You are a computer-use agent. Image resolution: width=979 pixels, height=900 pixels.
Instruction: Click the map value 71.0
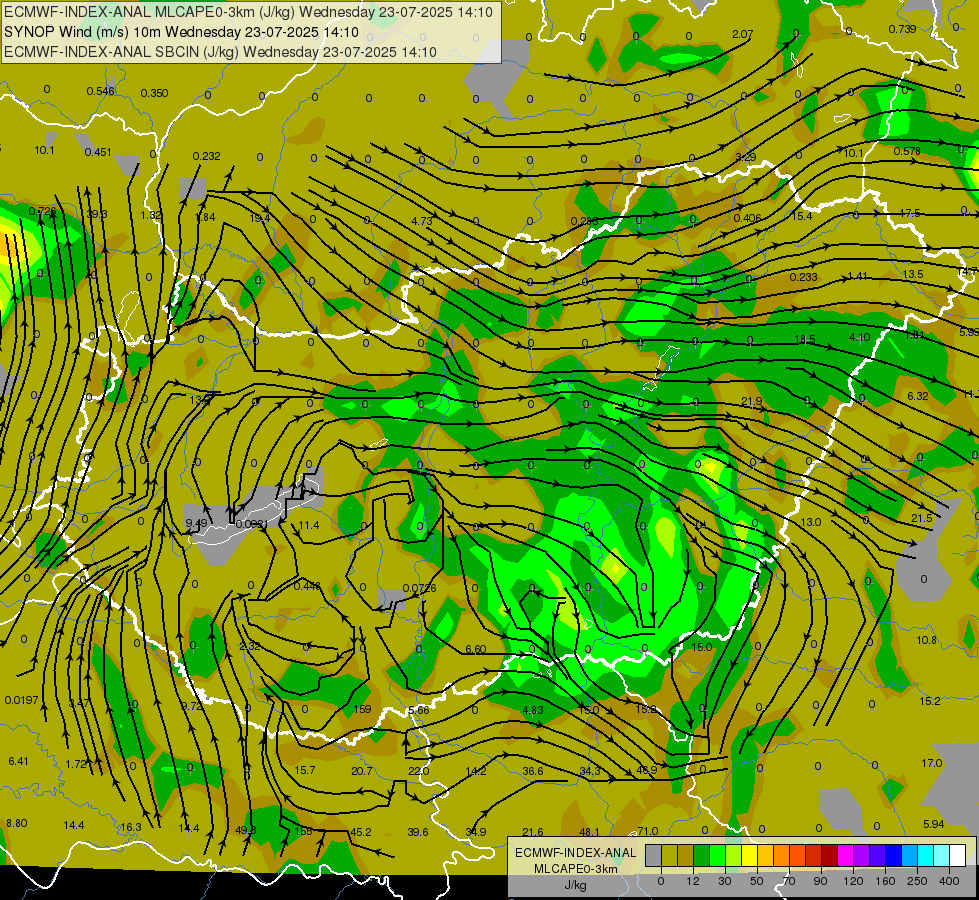point(647,831)
